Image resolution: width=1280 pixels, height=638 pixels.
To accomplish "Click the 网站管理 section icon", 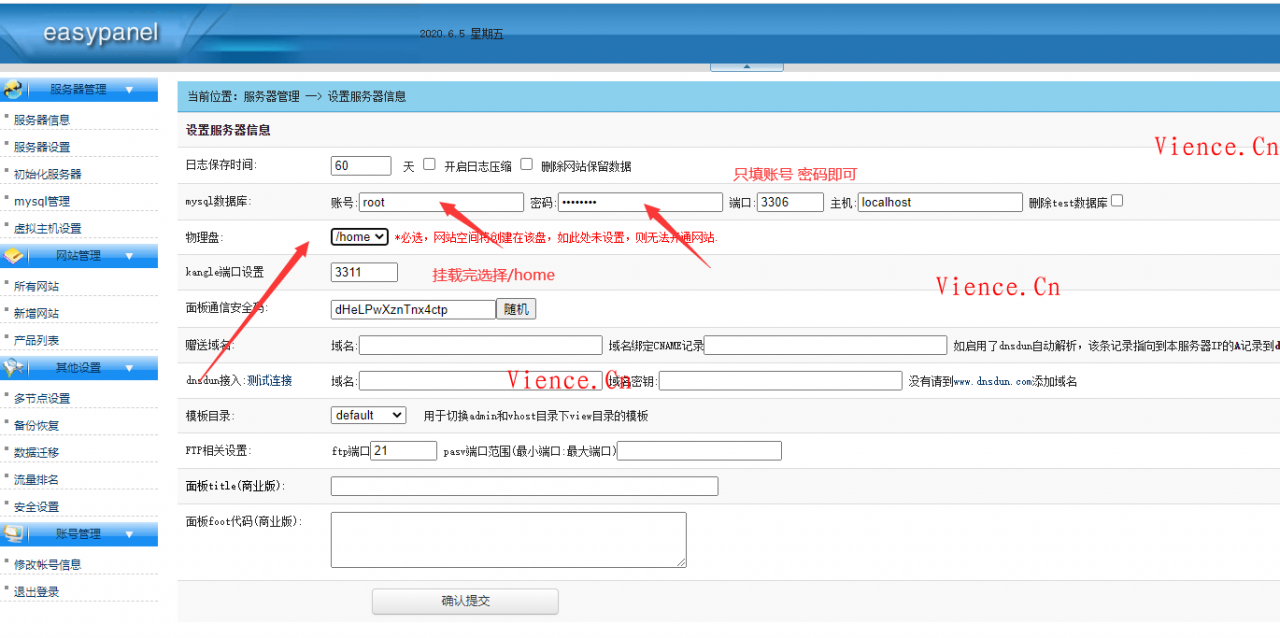I will coord(14,256).
